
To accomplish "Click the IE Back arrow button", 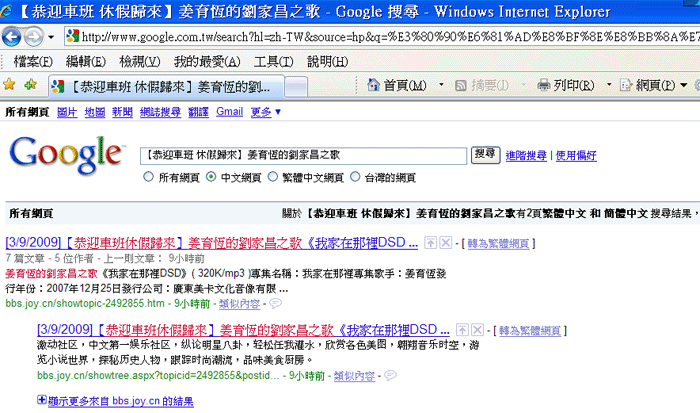I will [x=11, y=37].
